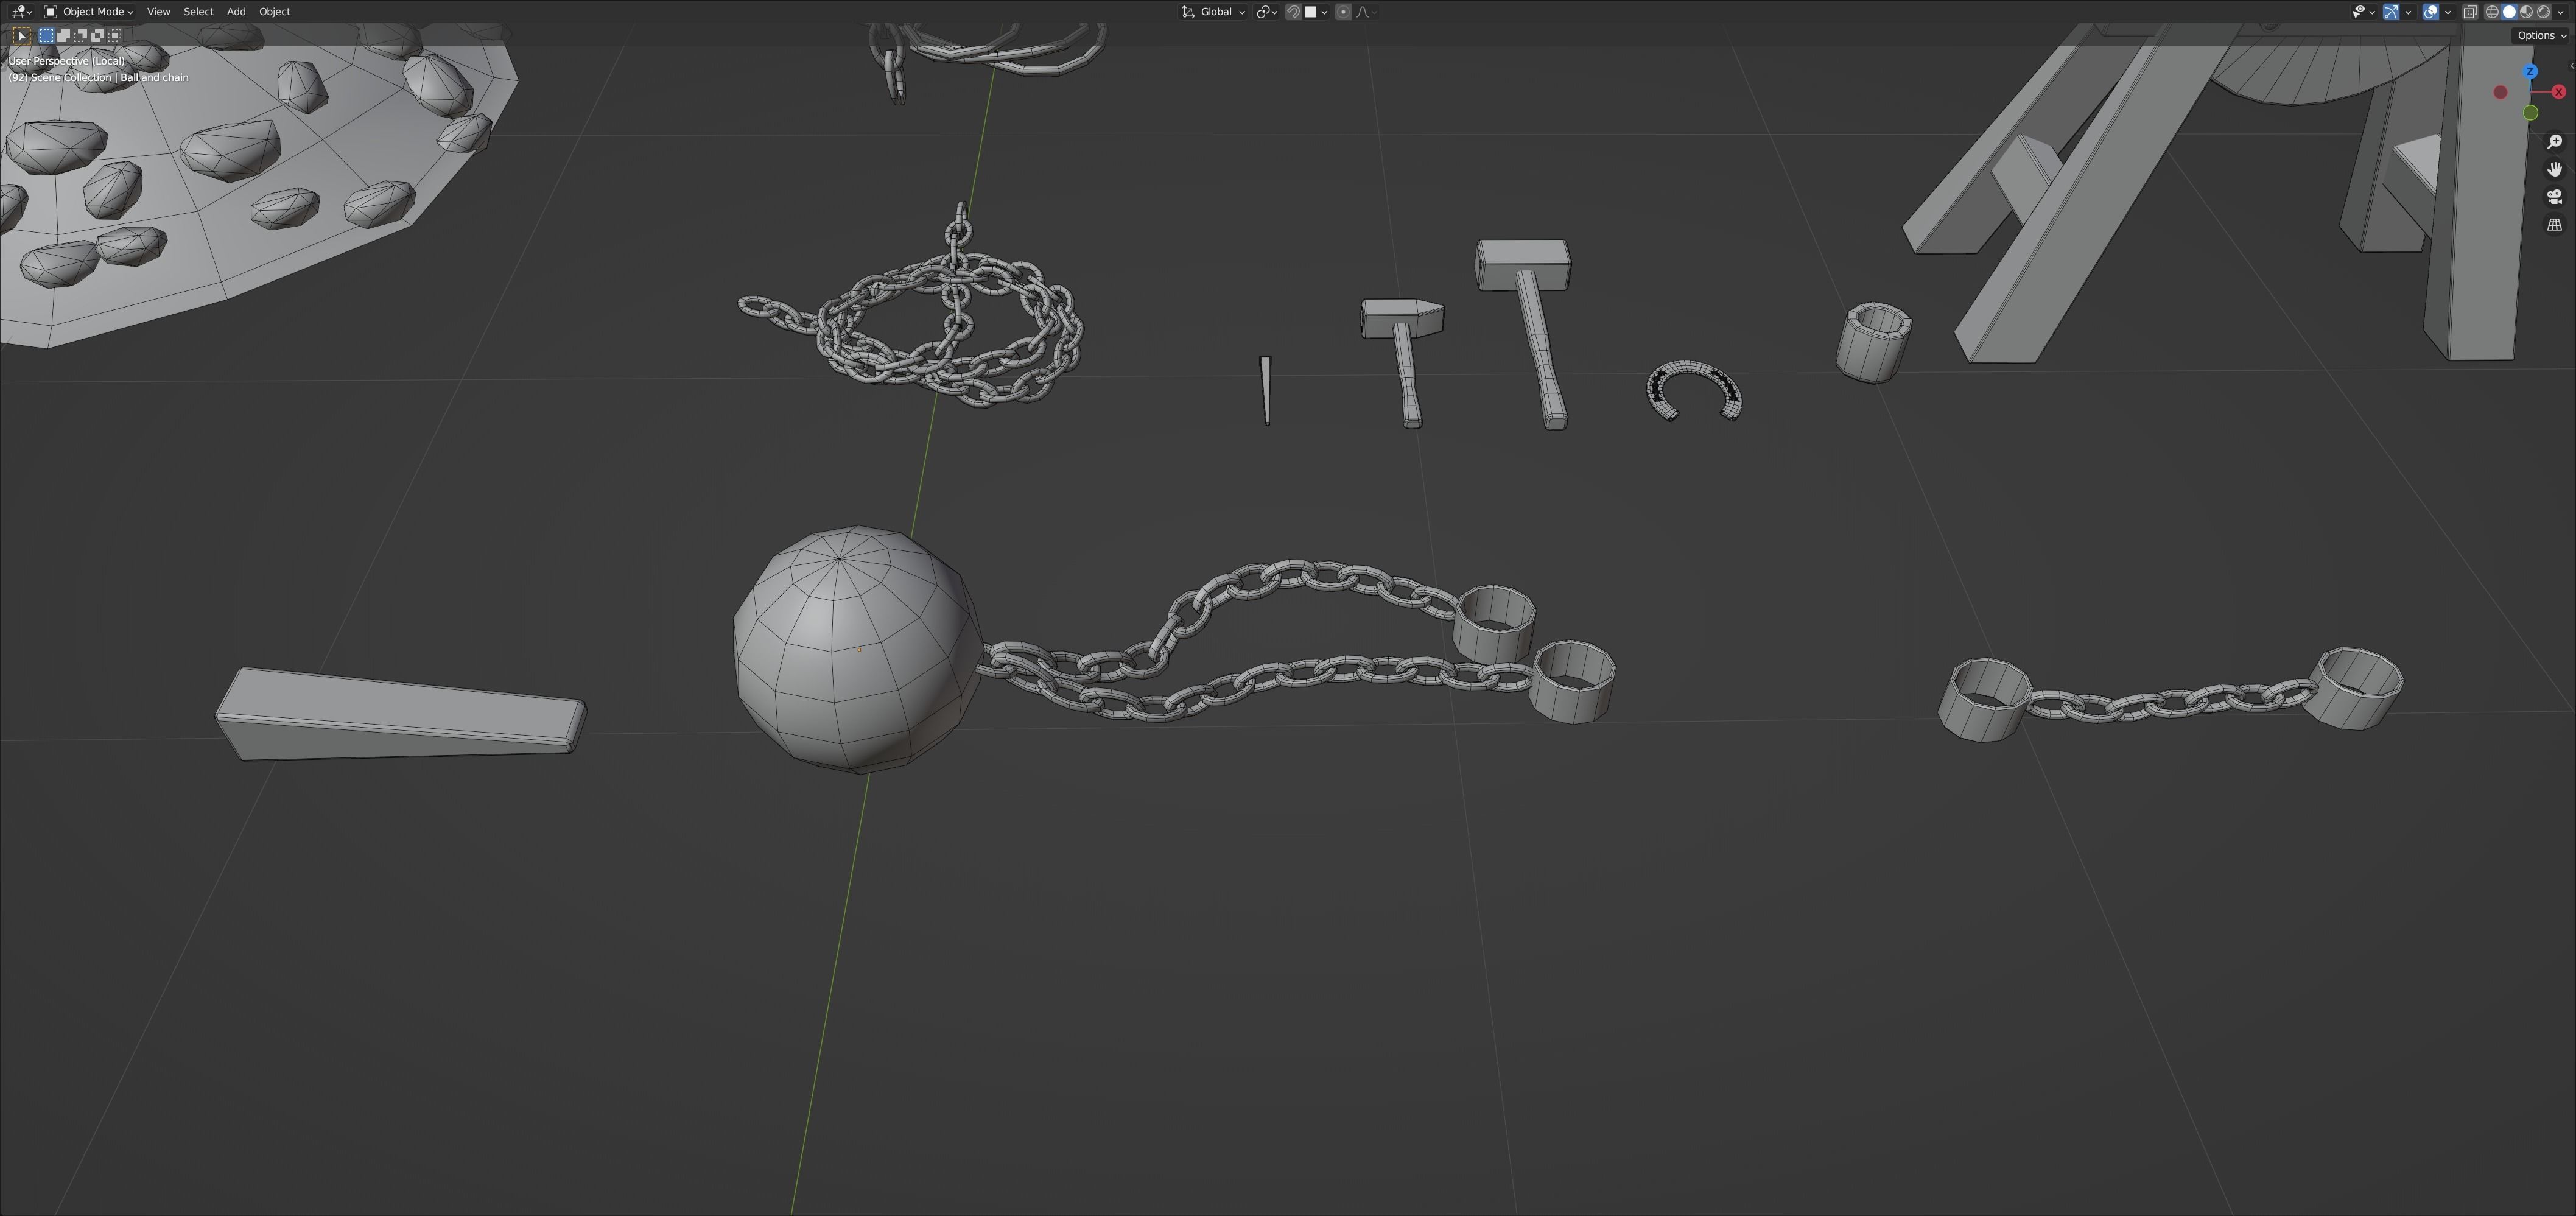Switch to wireframe viewport shading
This screenshot has height=1216, width=2576.
click(x=2492, y=12)
